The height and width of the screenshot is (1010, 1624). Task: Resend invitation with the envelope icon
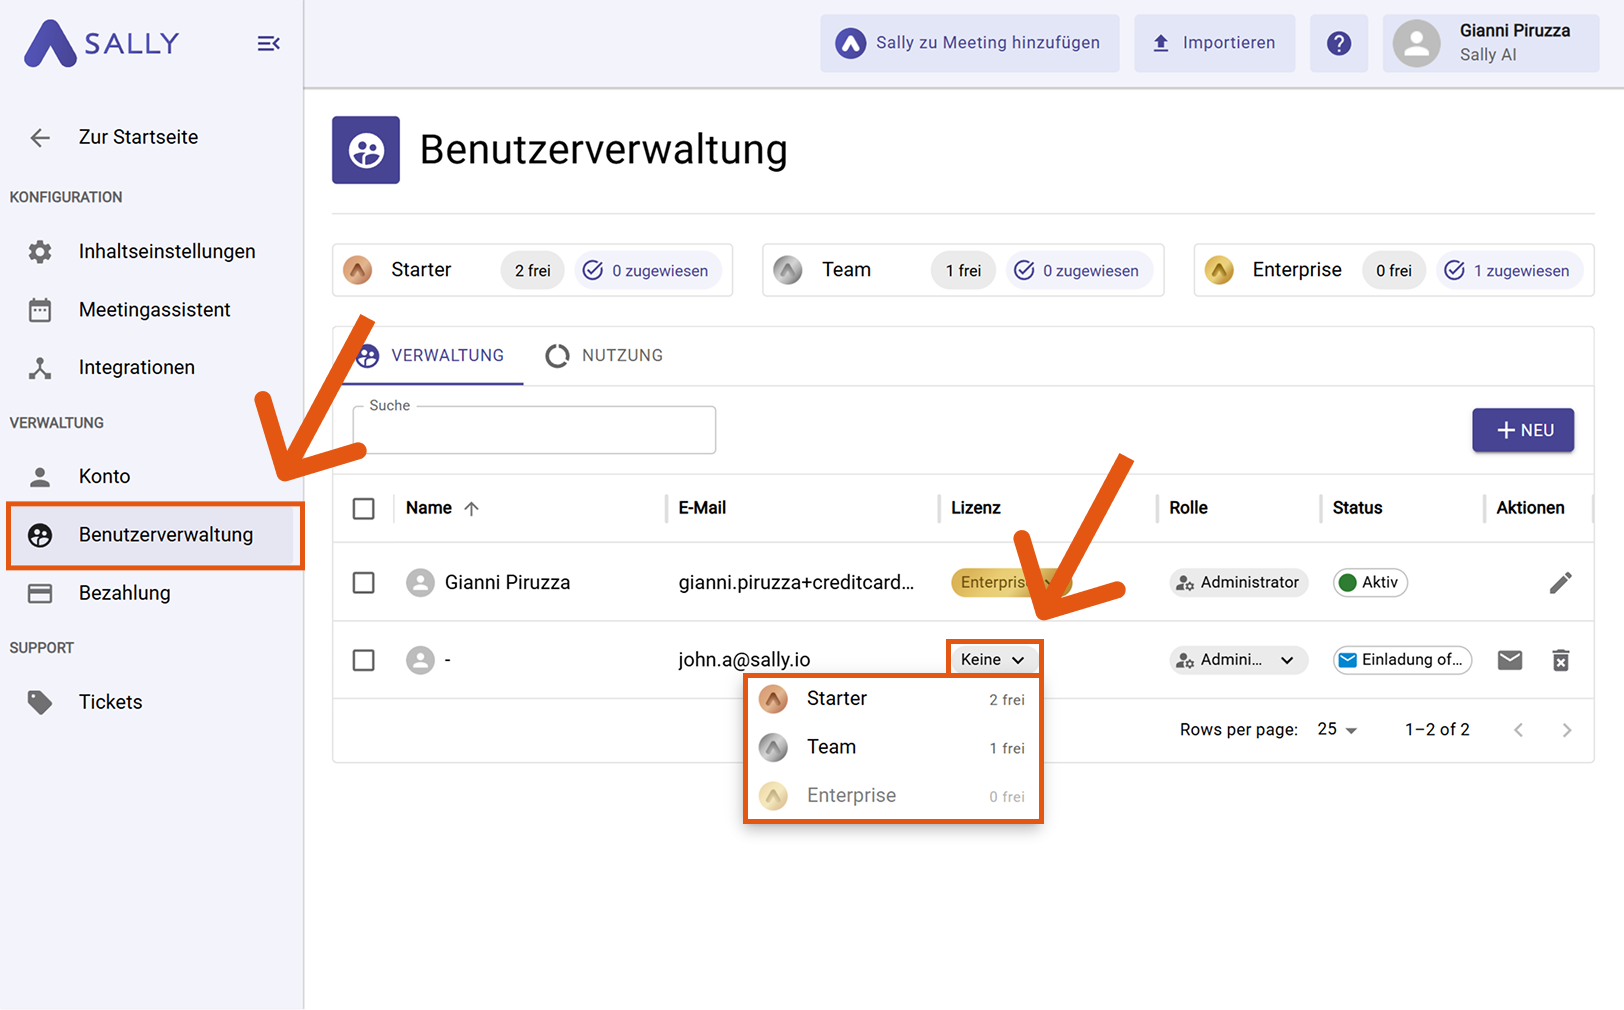pyautogui.click(x=1510, y=660)
